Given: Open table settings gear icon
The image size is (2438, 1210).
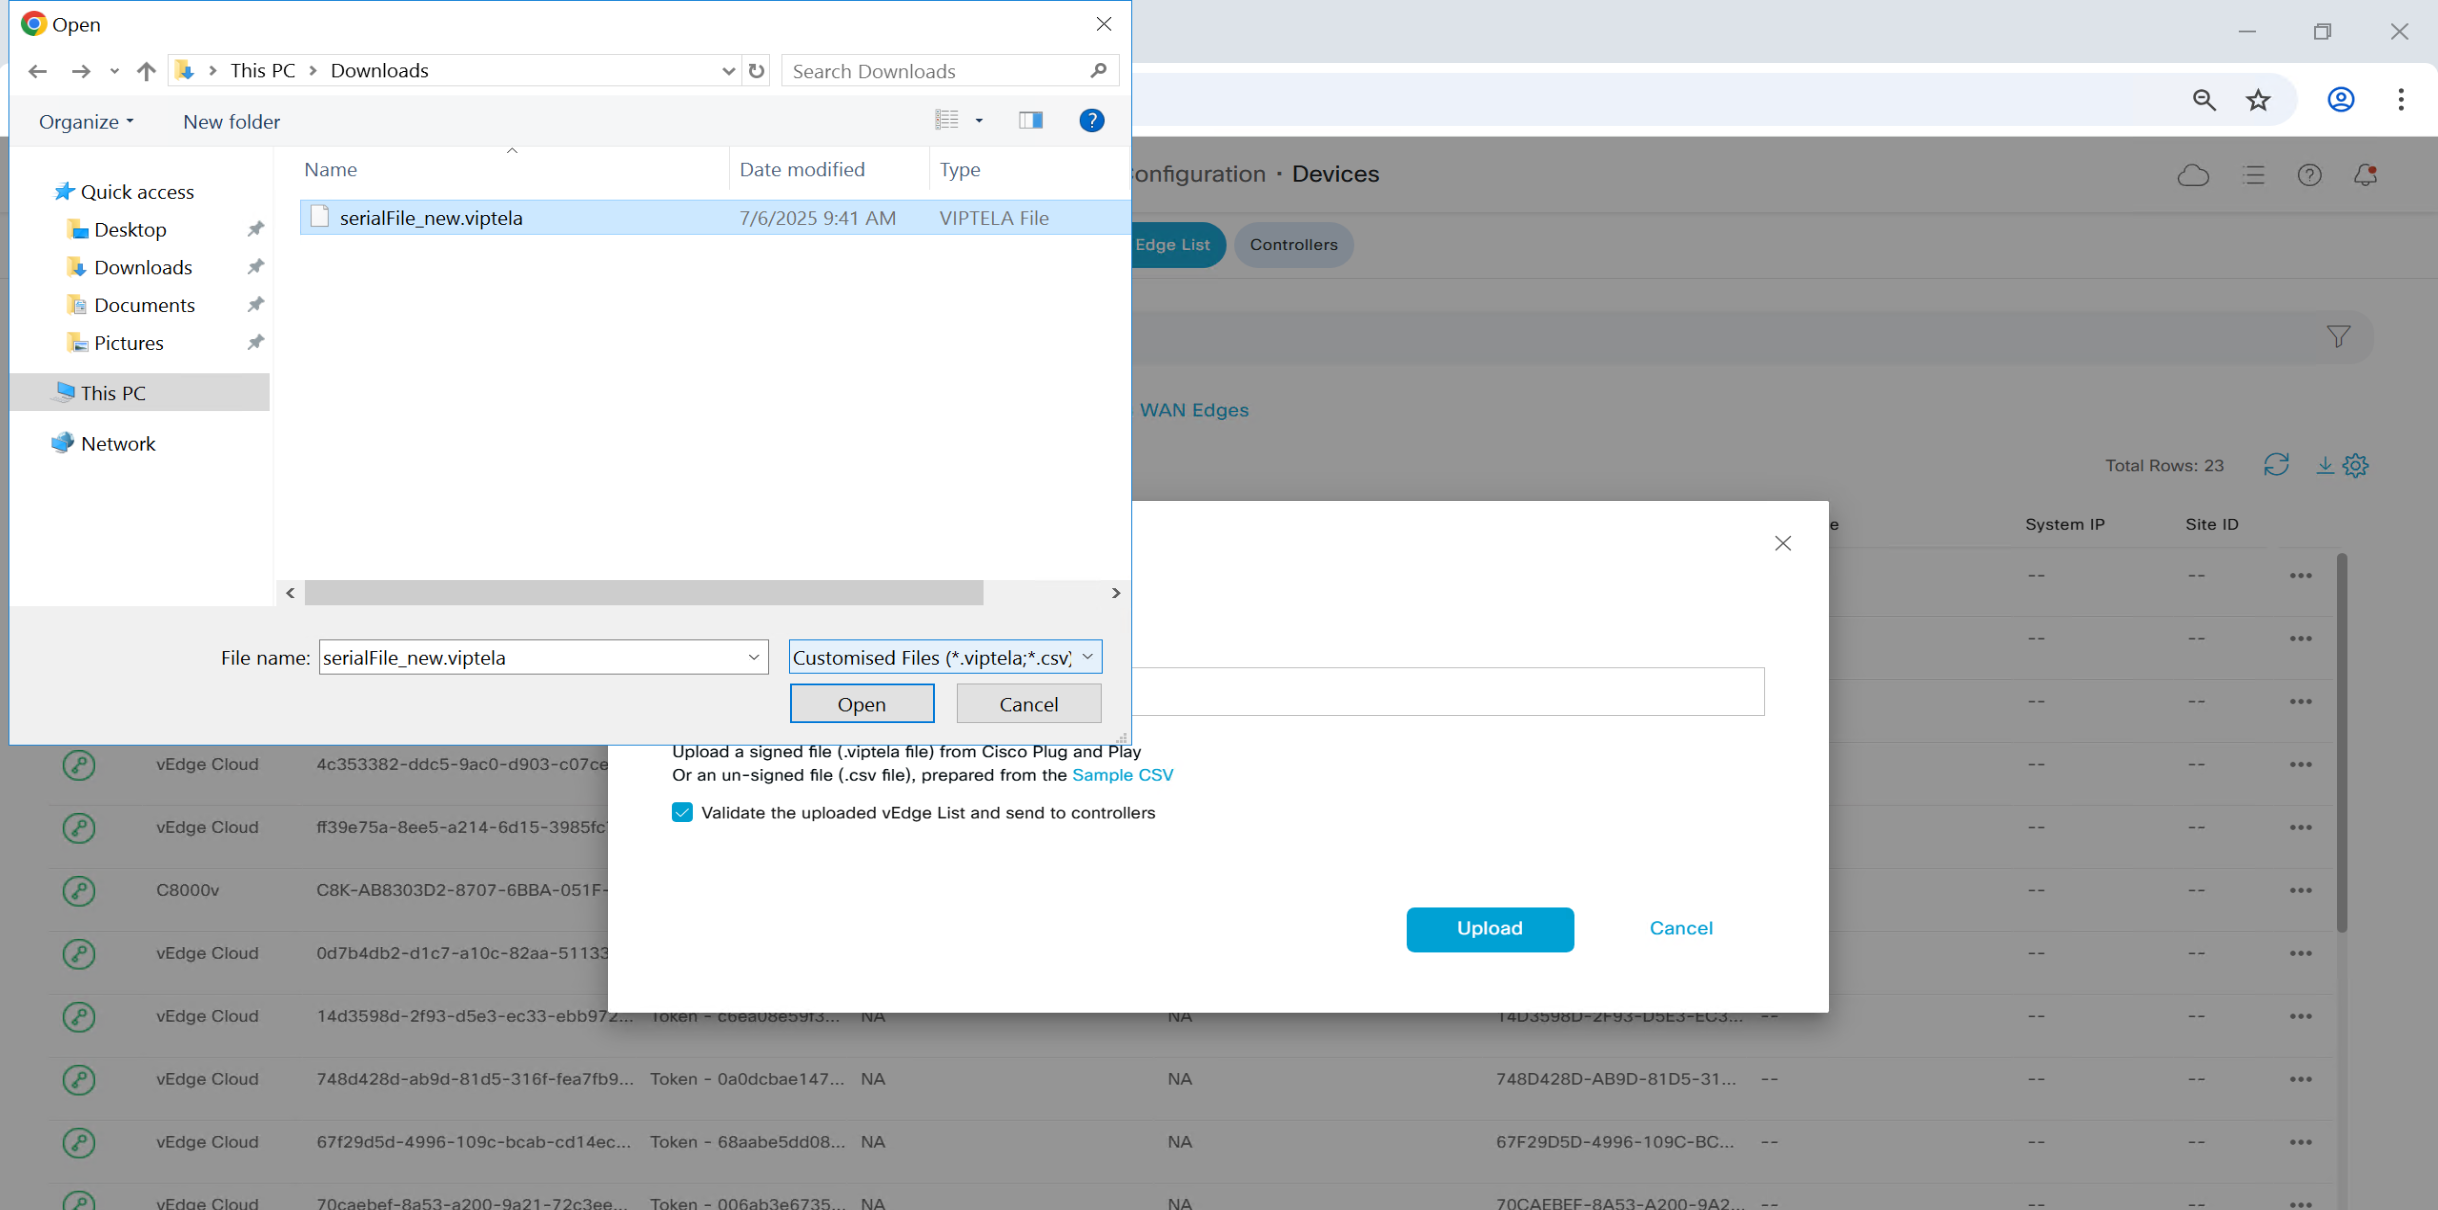Looking at the screenshot, I should [2356, 466].
